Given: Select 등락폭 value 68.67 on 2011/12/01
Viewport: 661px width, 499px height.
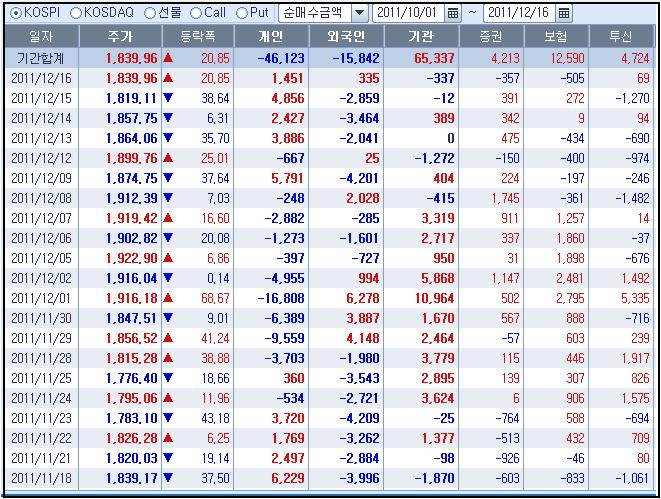Looking at the screenshot, I should tap(215, 298).
